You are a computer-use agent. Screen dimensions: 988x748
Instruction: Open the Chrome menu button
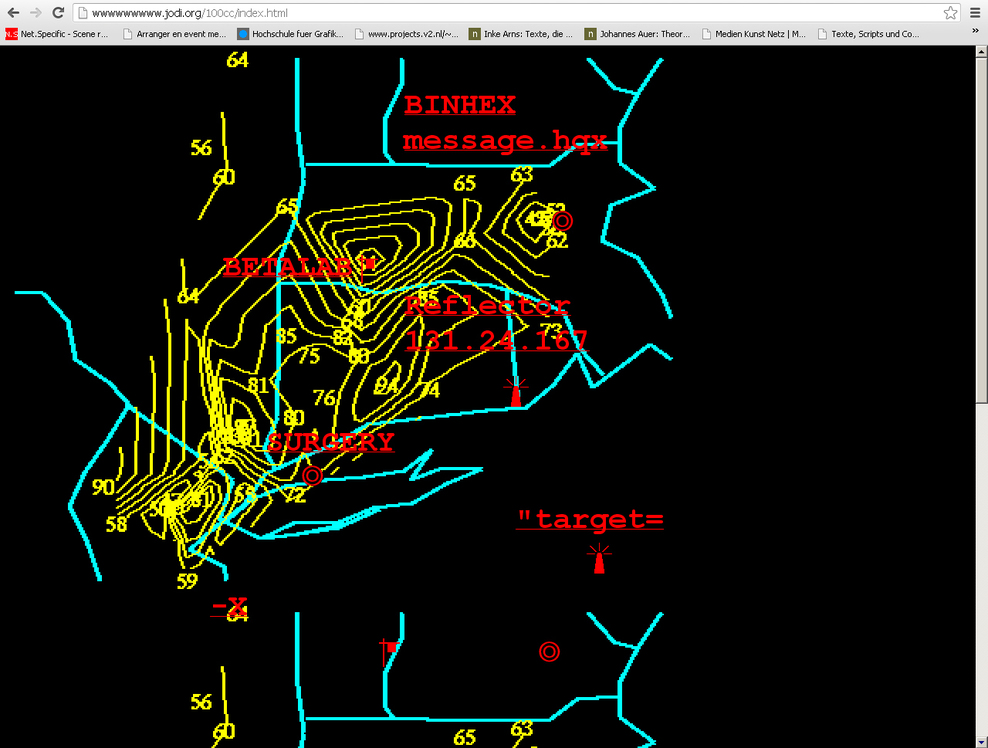coord(975,13)
